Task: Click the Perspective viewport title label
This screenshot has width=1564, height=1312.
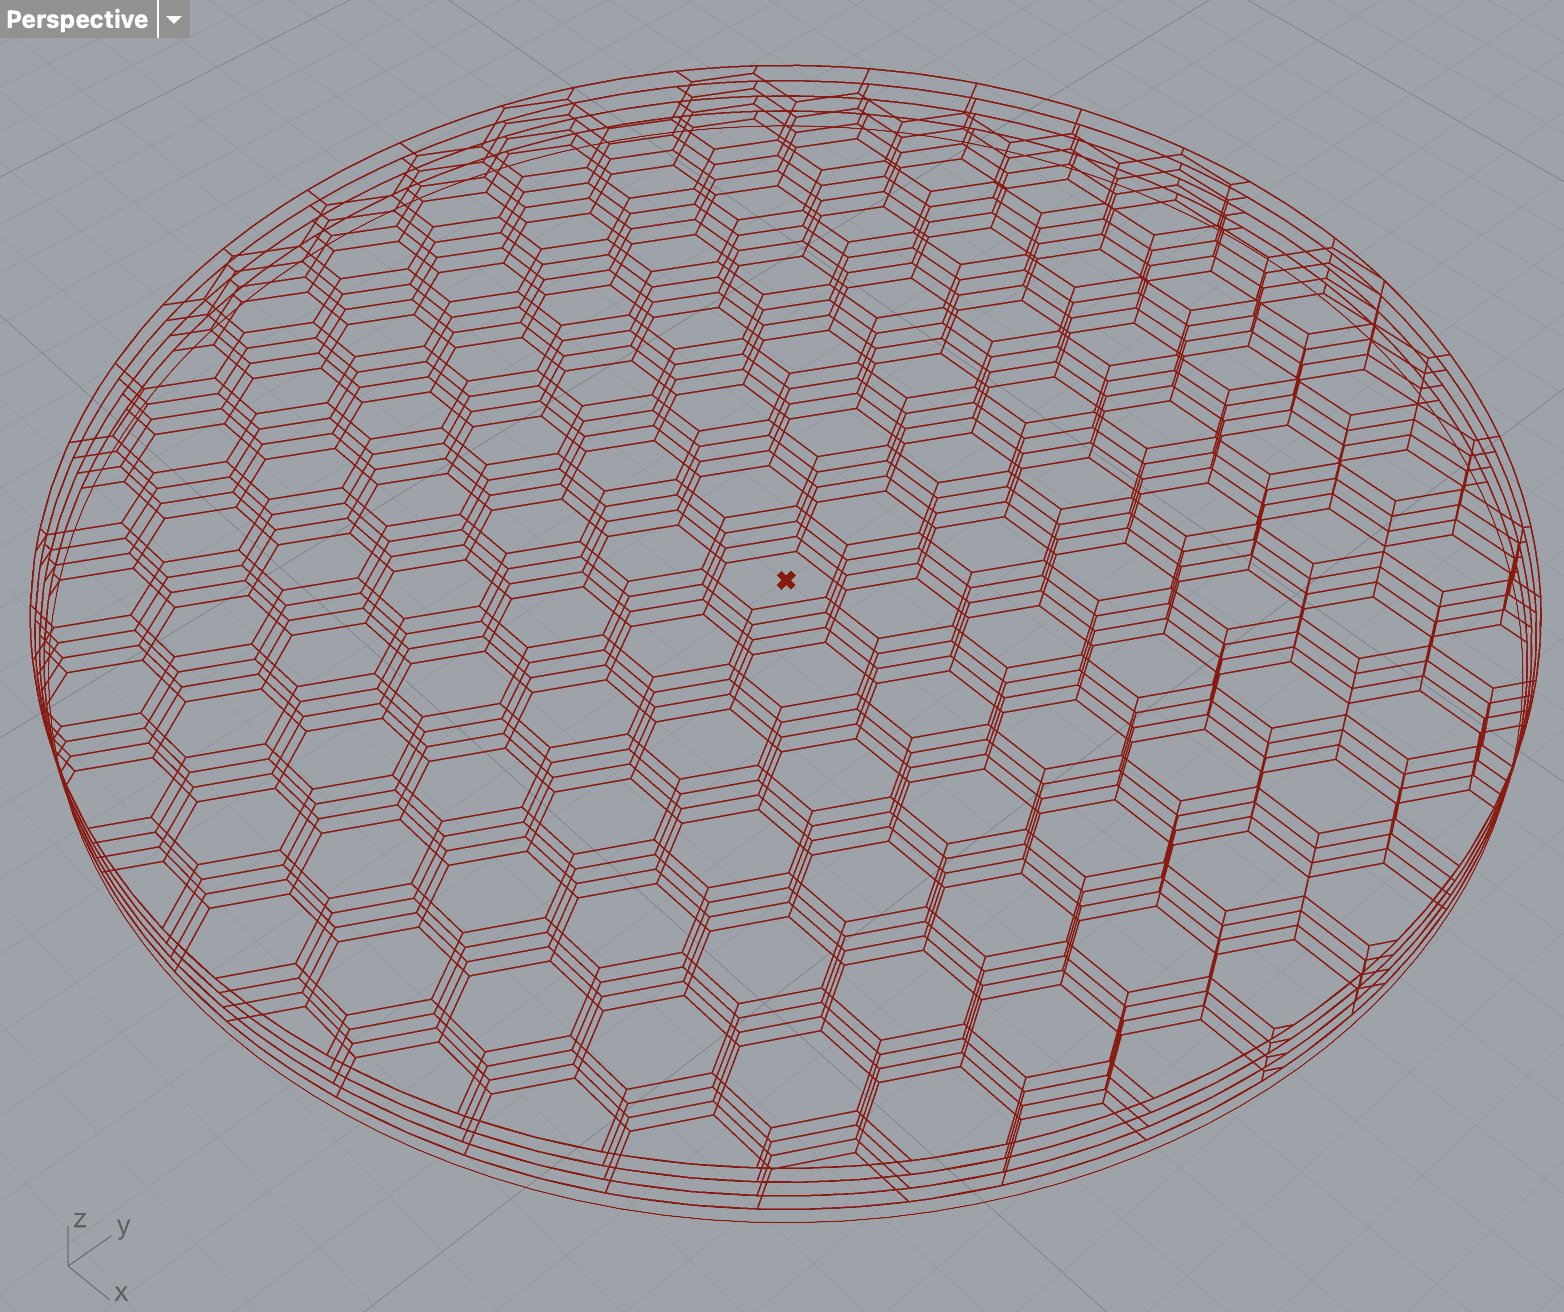Action: coord(77,19)
